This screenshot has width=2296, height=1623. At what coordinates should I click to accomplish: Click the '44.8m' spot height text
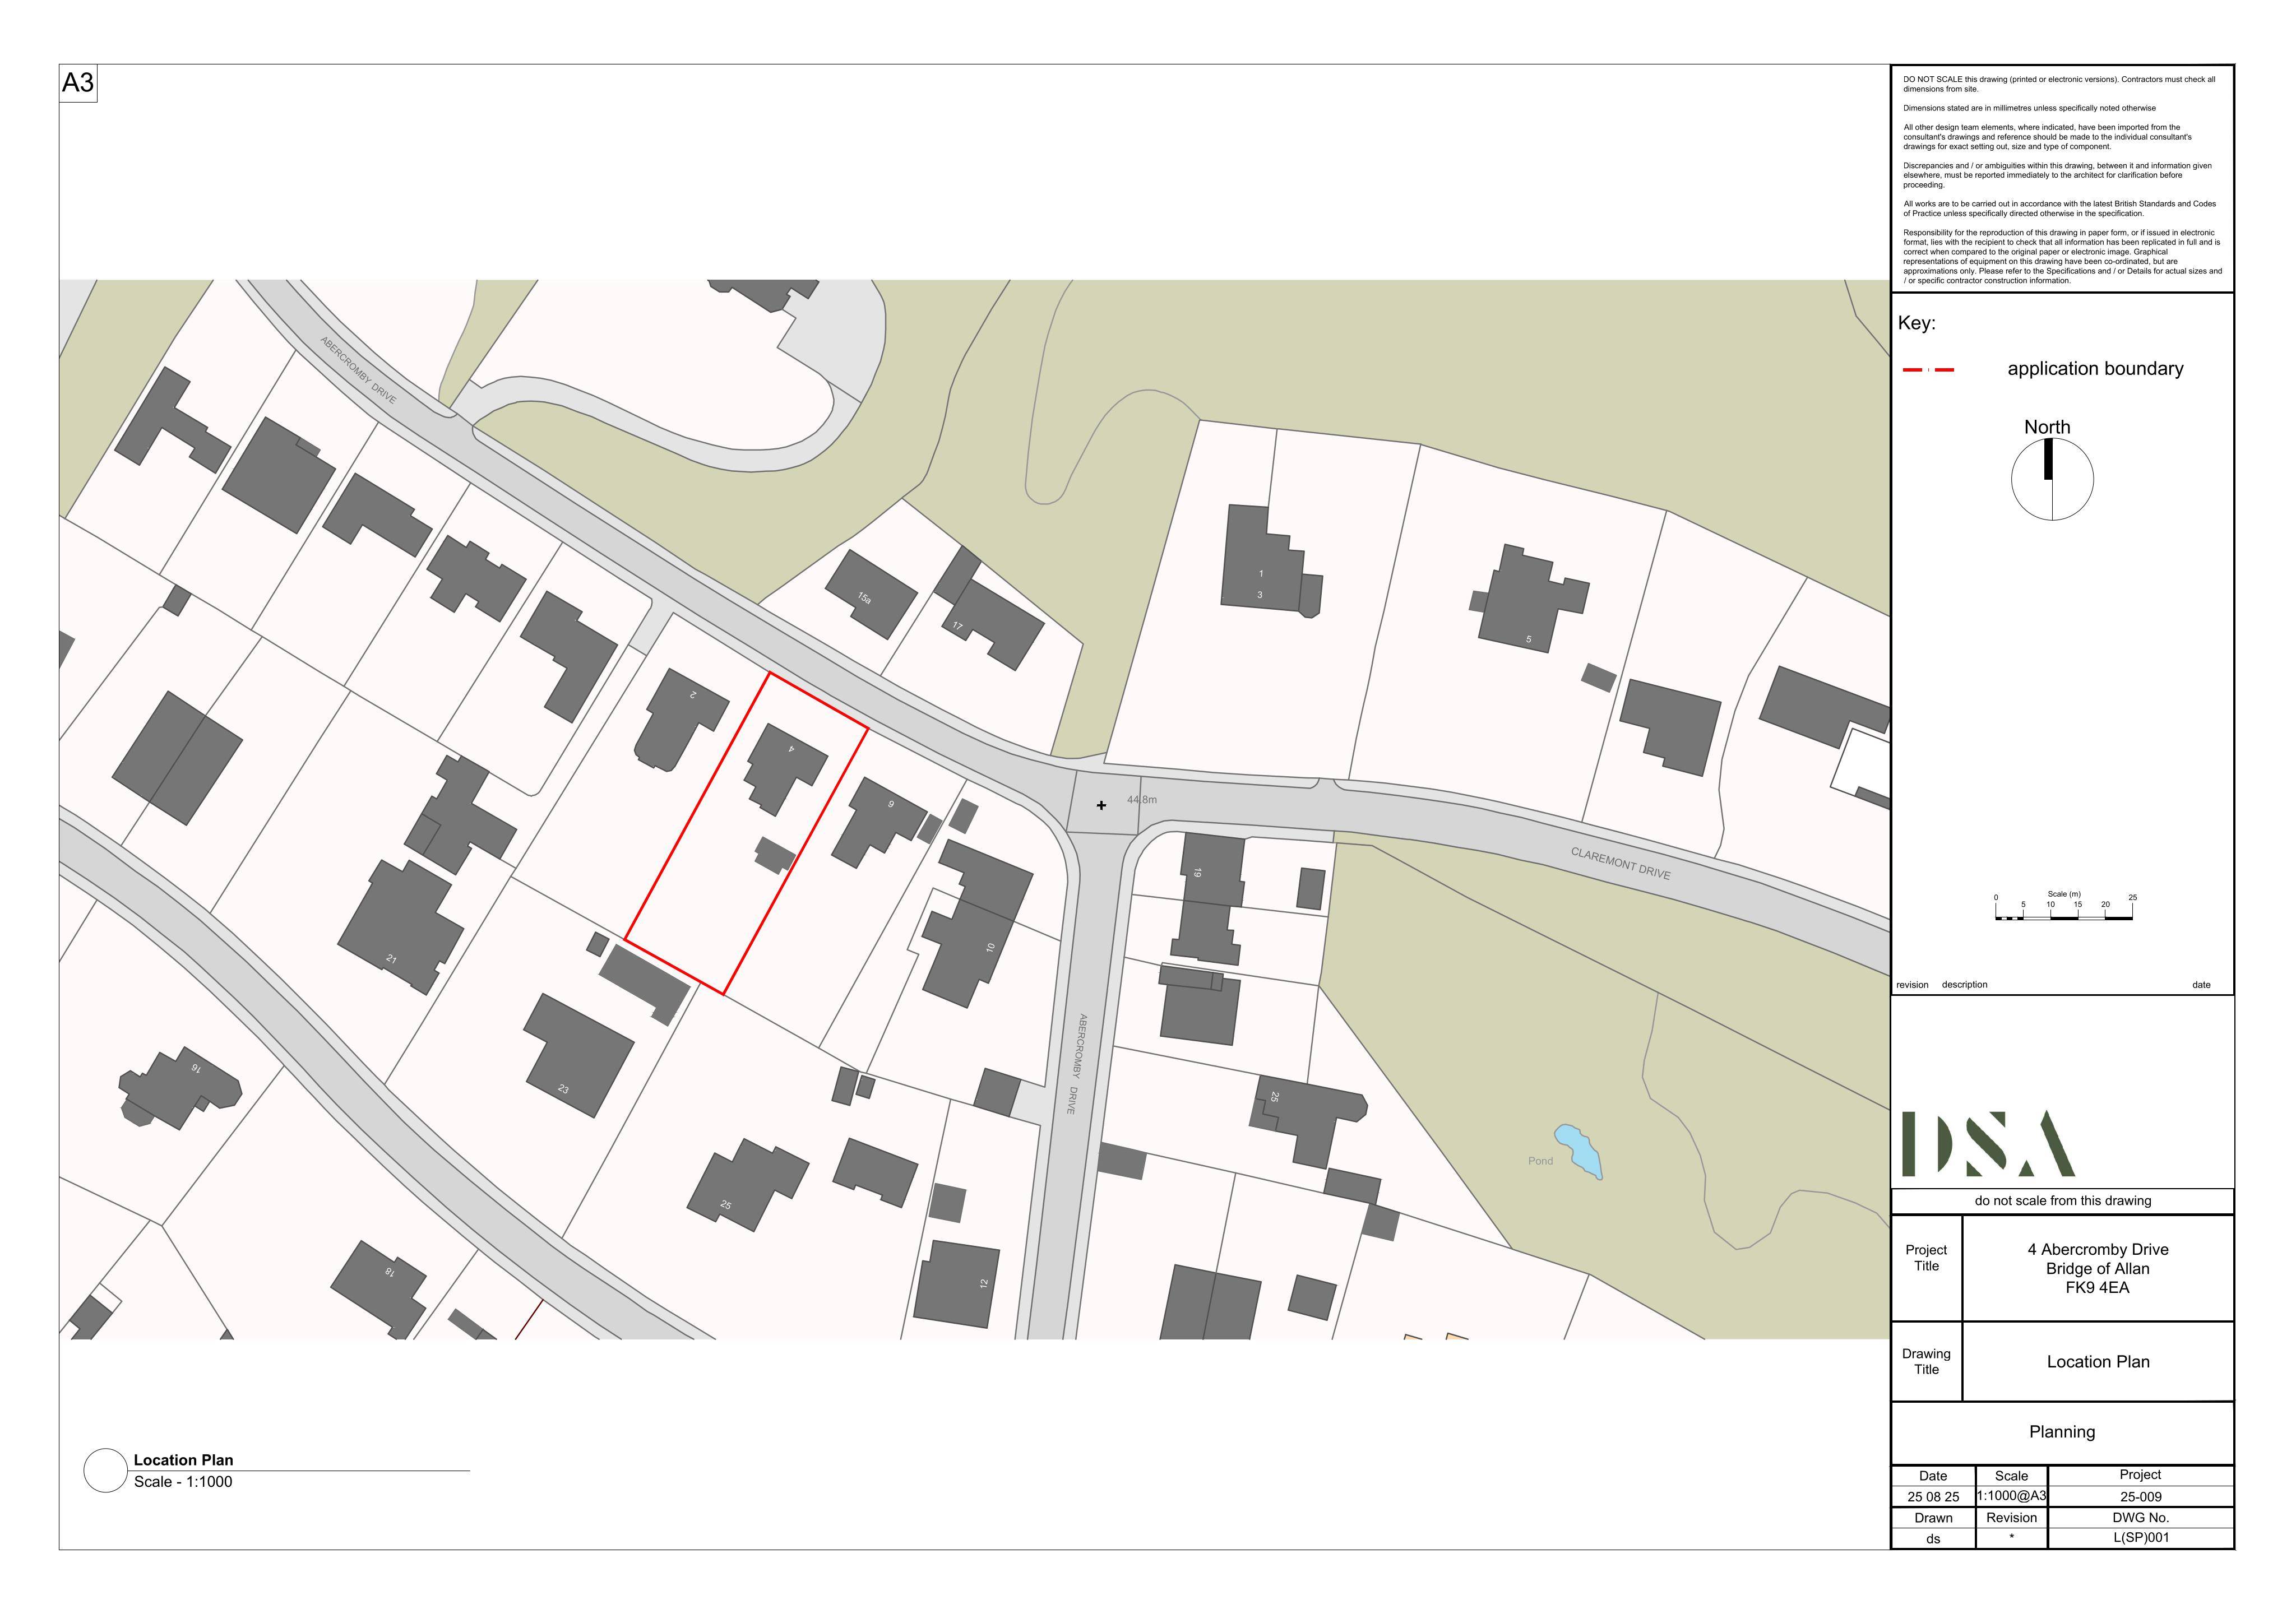coord(1142,800)
